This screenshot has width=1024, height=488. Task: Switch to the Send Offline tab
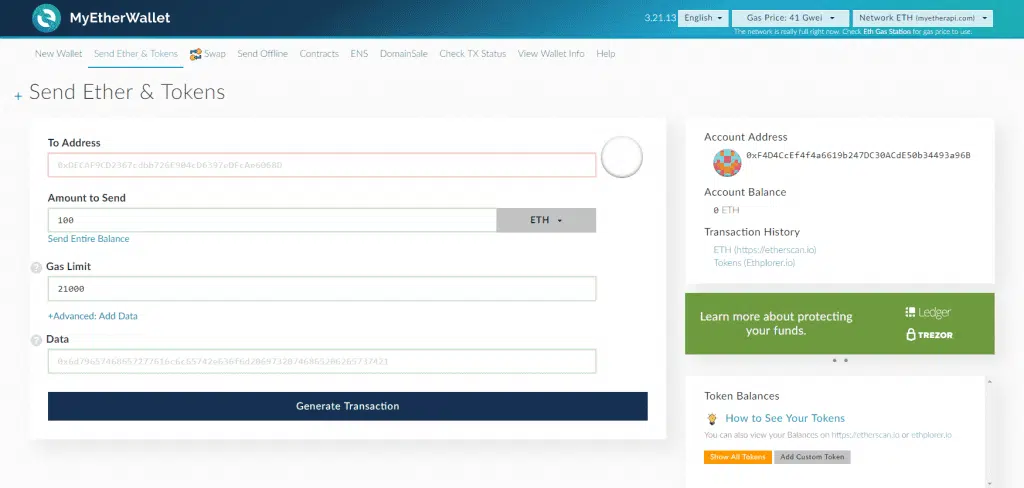click(x=263, y=54)
